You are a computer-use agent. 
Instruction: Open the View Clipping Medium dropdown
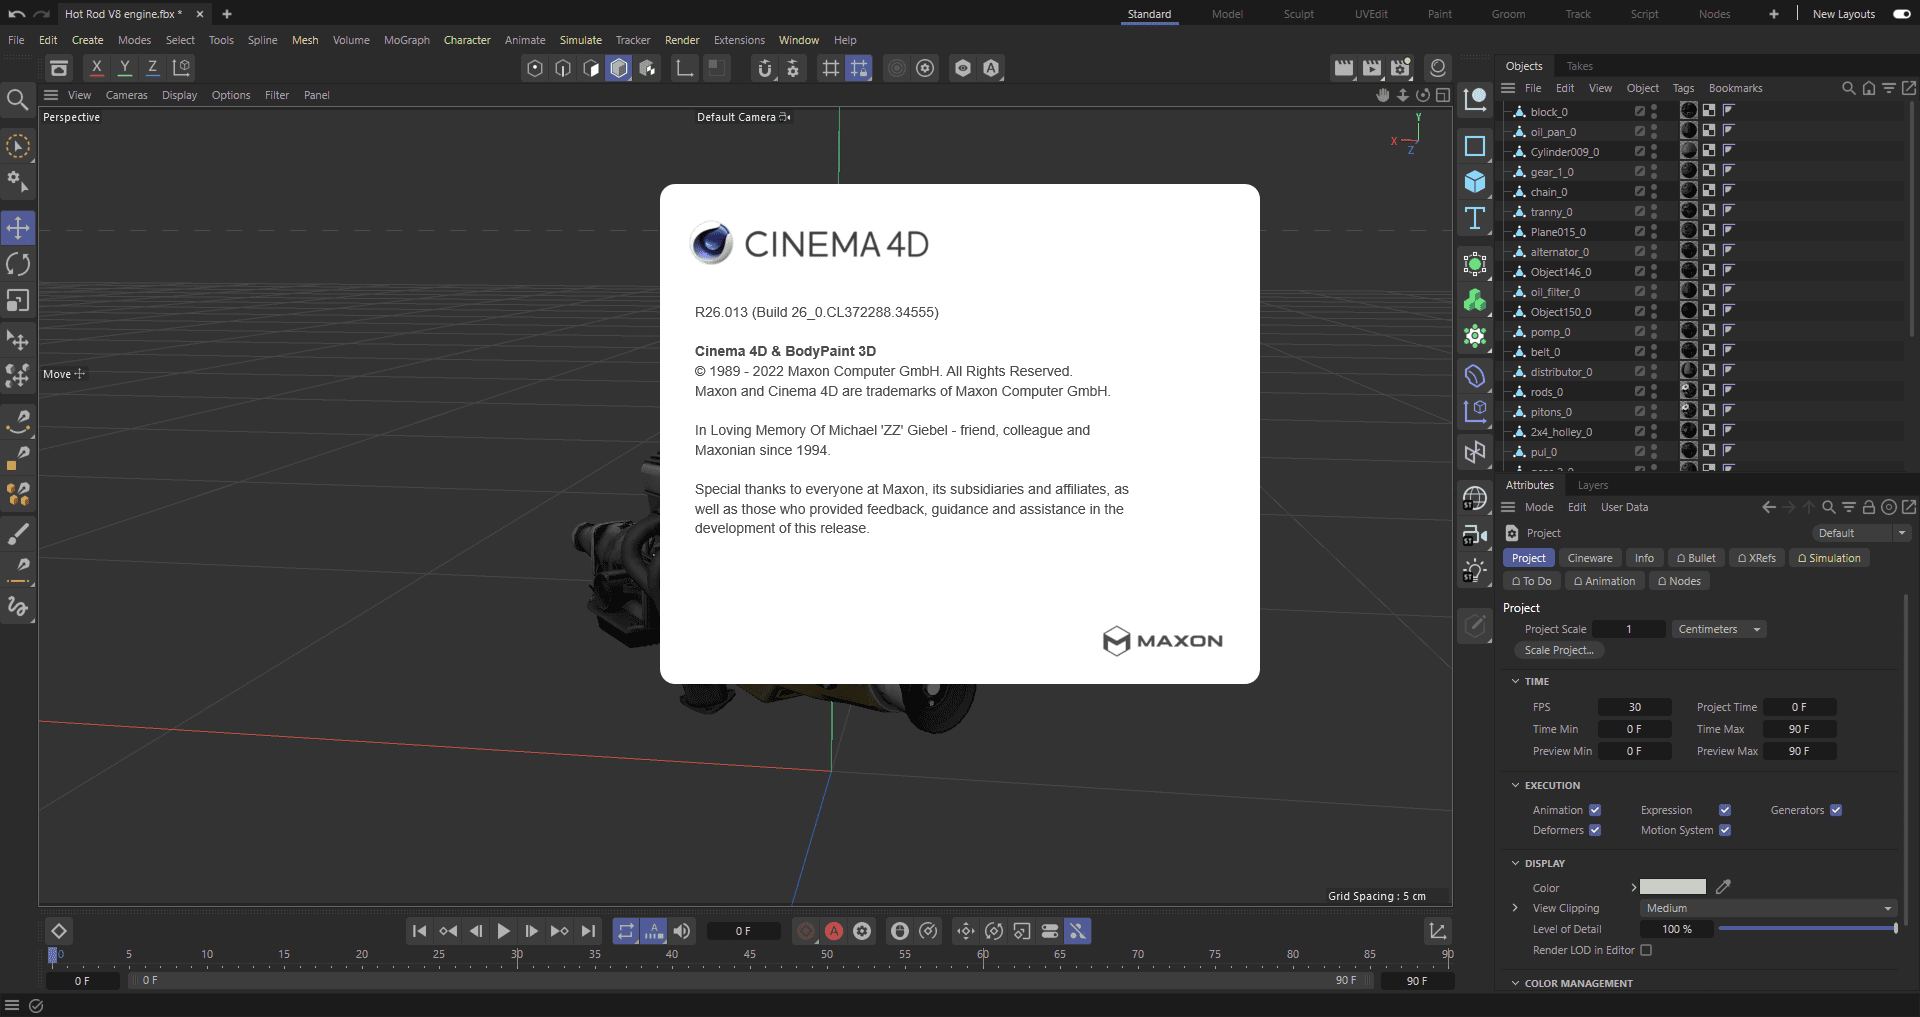1769,908
